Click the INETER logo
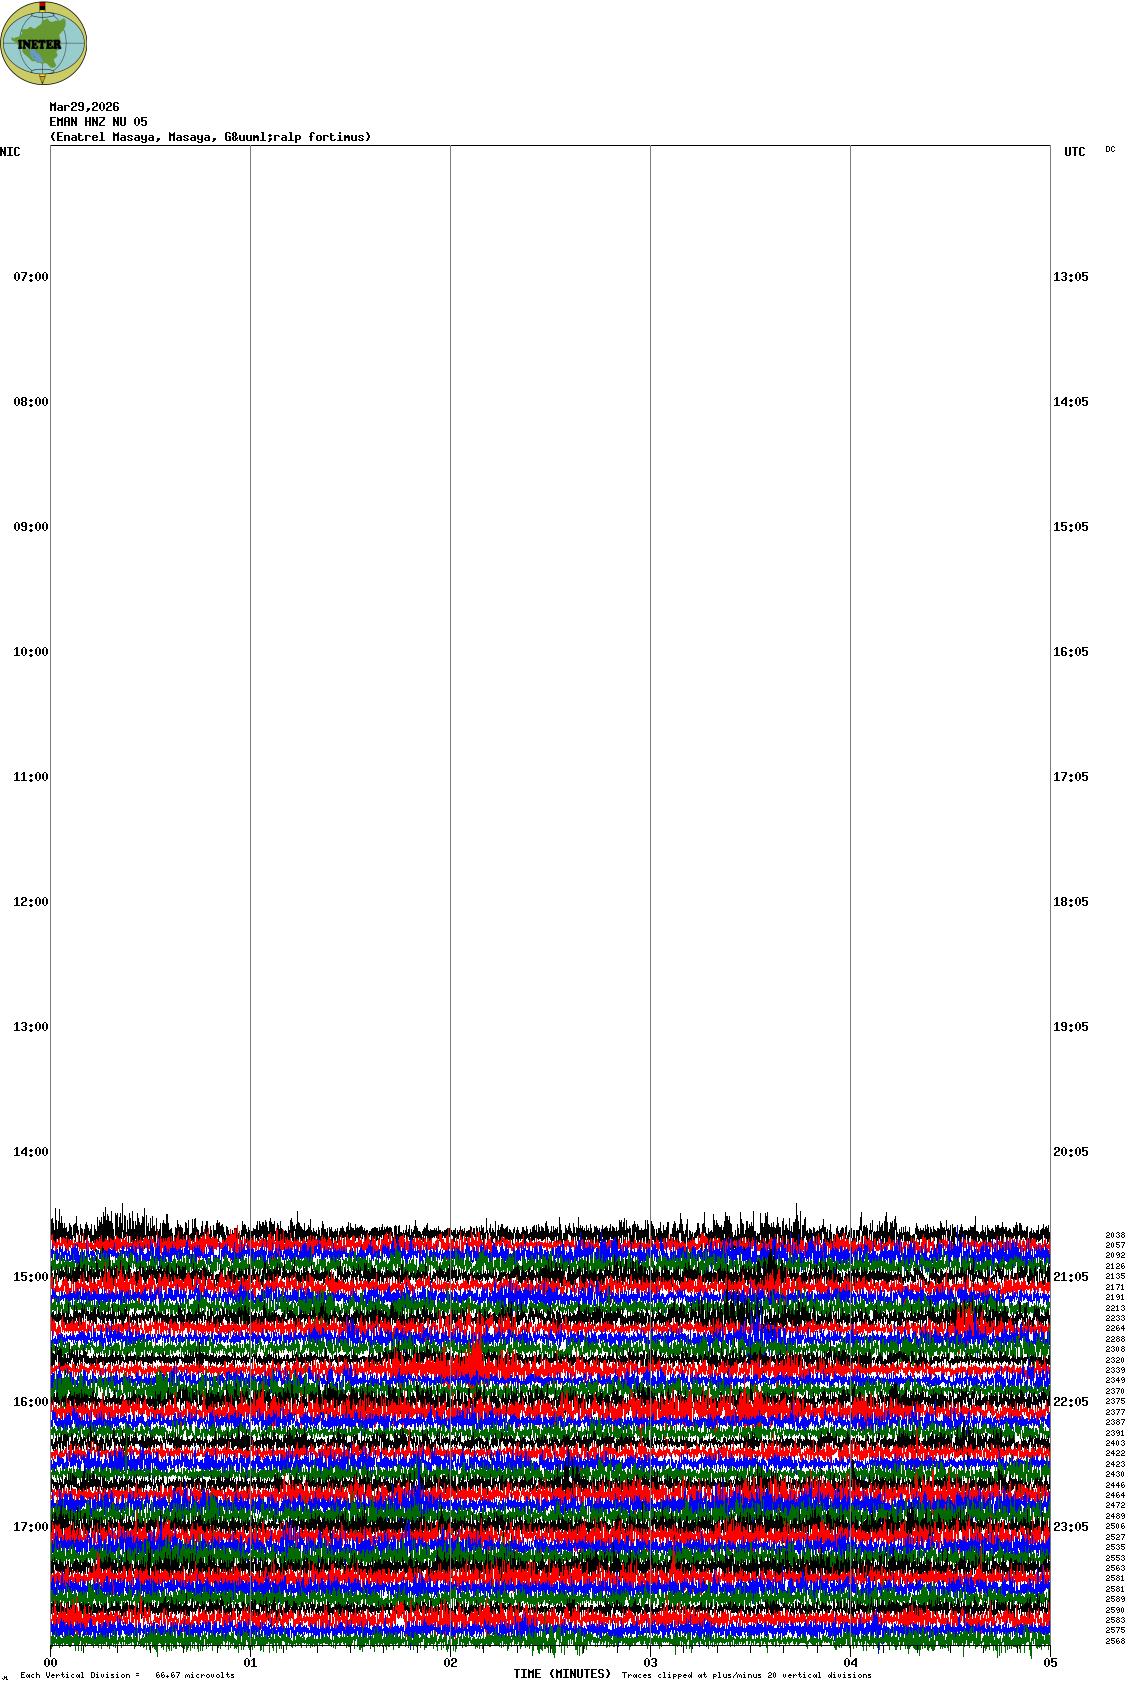The height and width of the screenshot is (1689, 1130). (44, 43)
